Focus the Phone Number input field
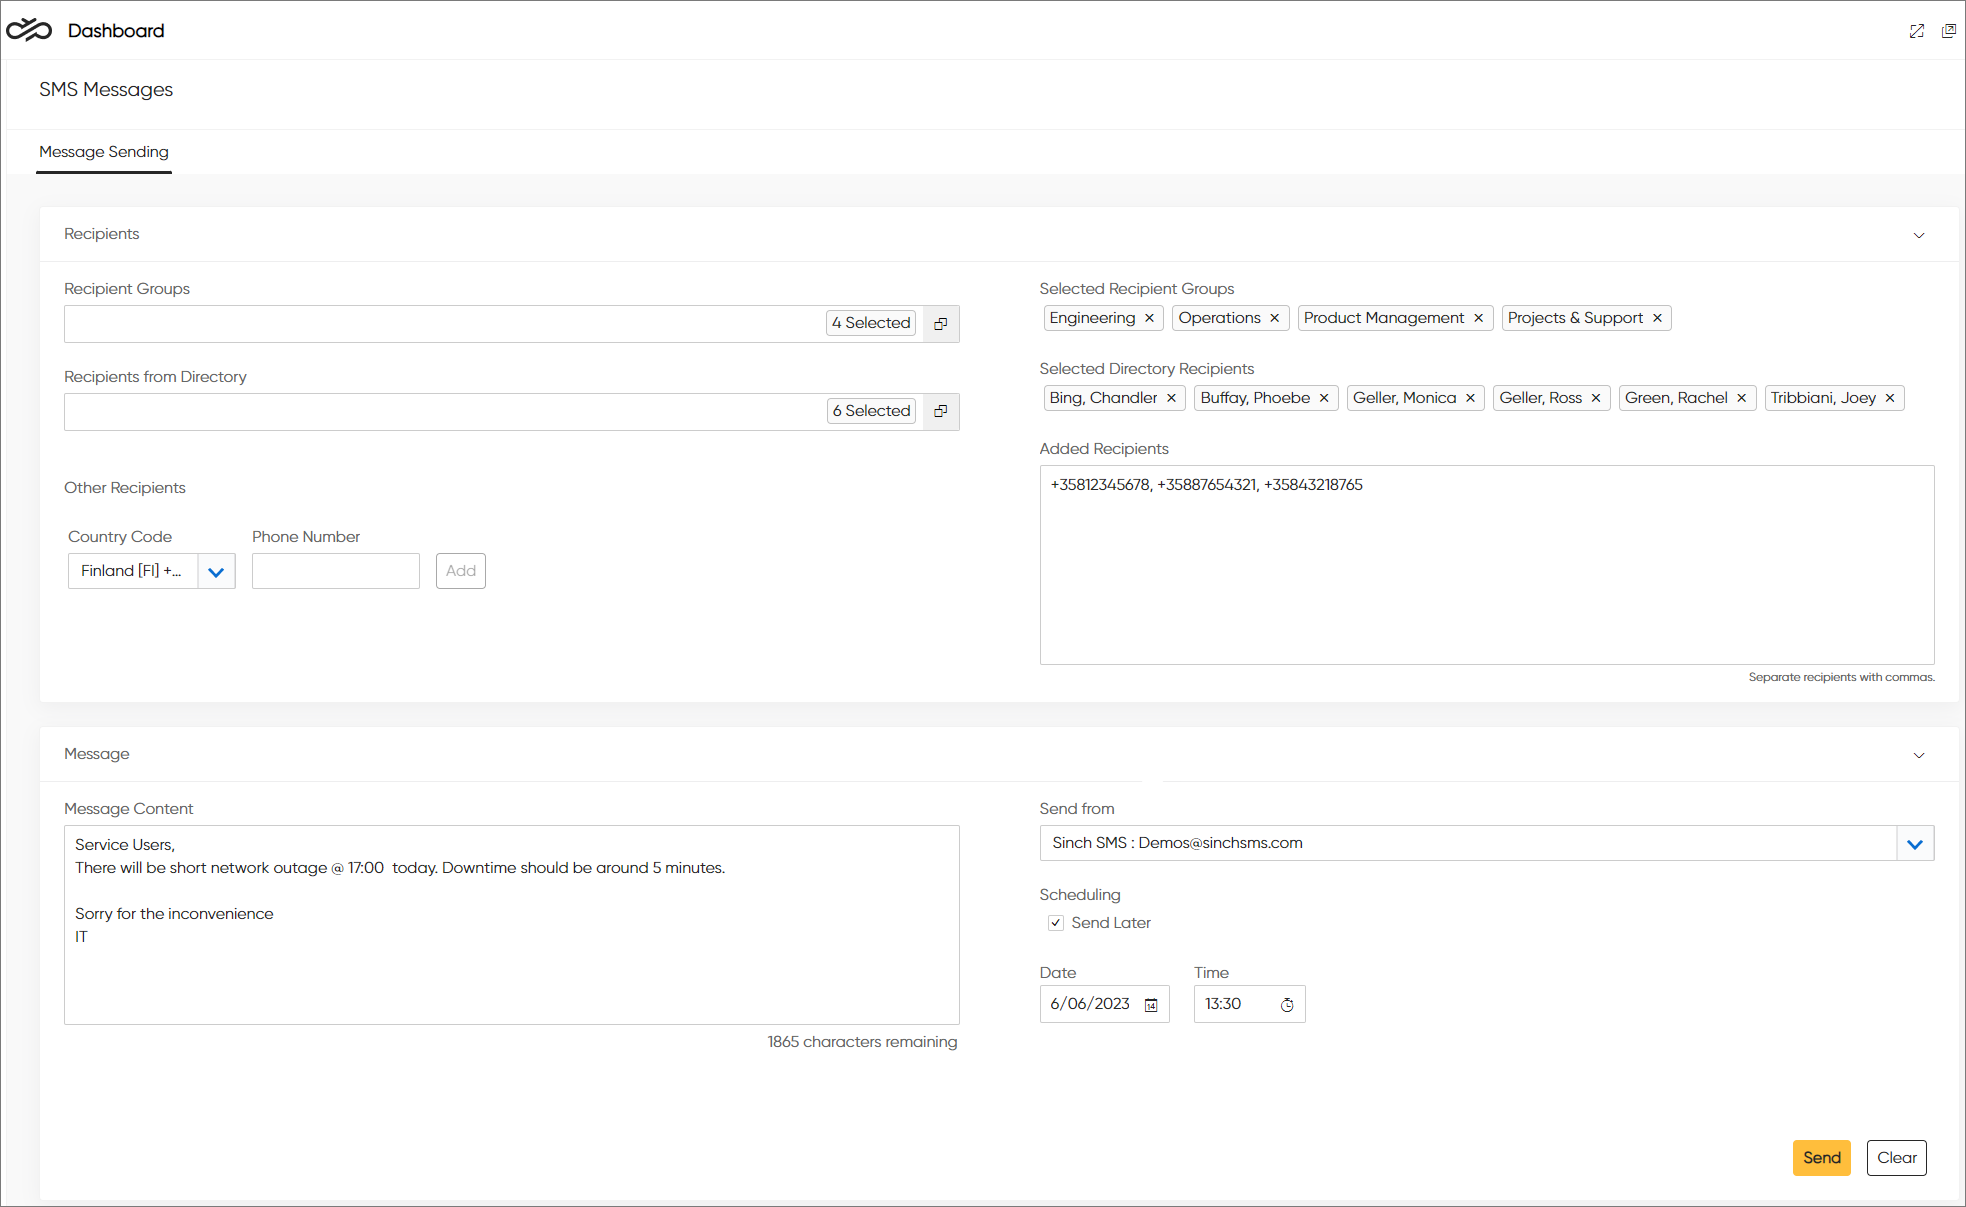Image resolution: width=1966 pixels, height=1207 pixels. click(x=336, y=571)
